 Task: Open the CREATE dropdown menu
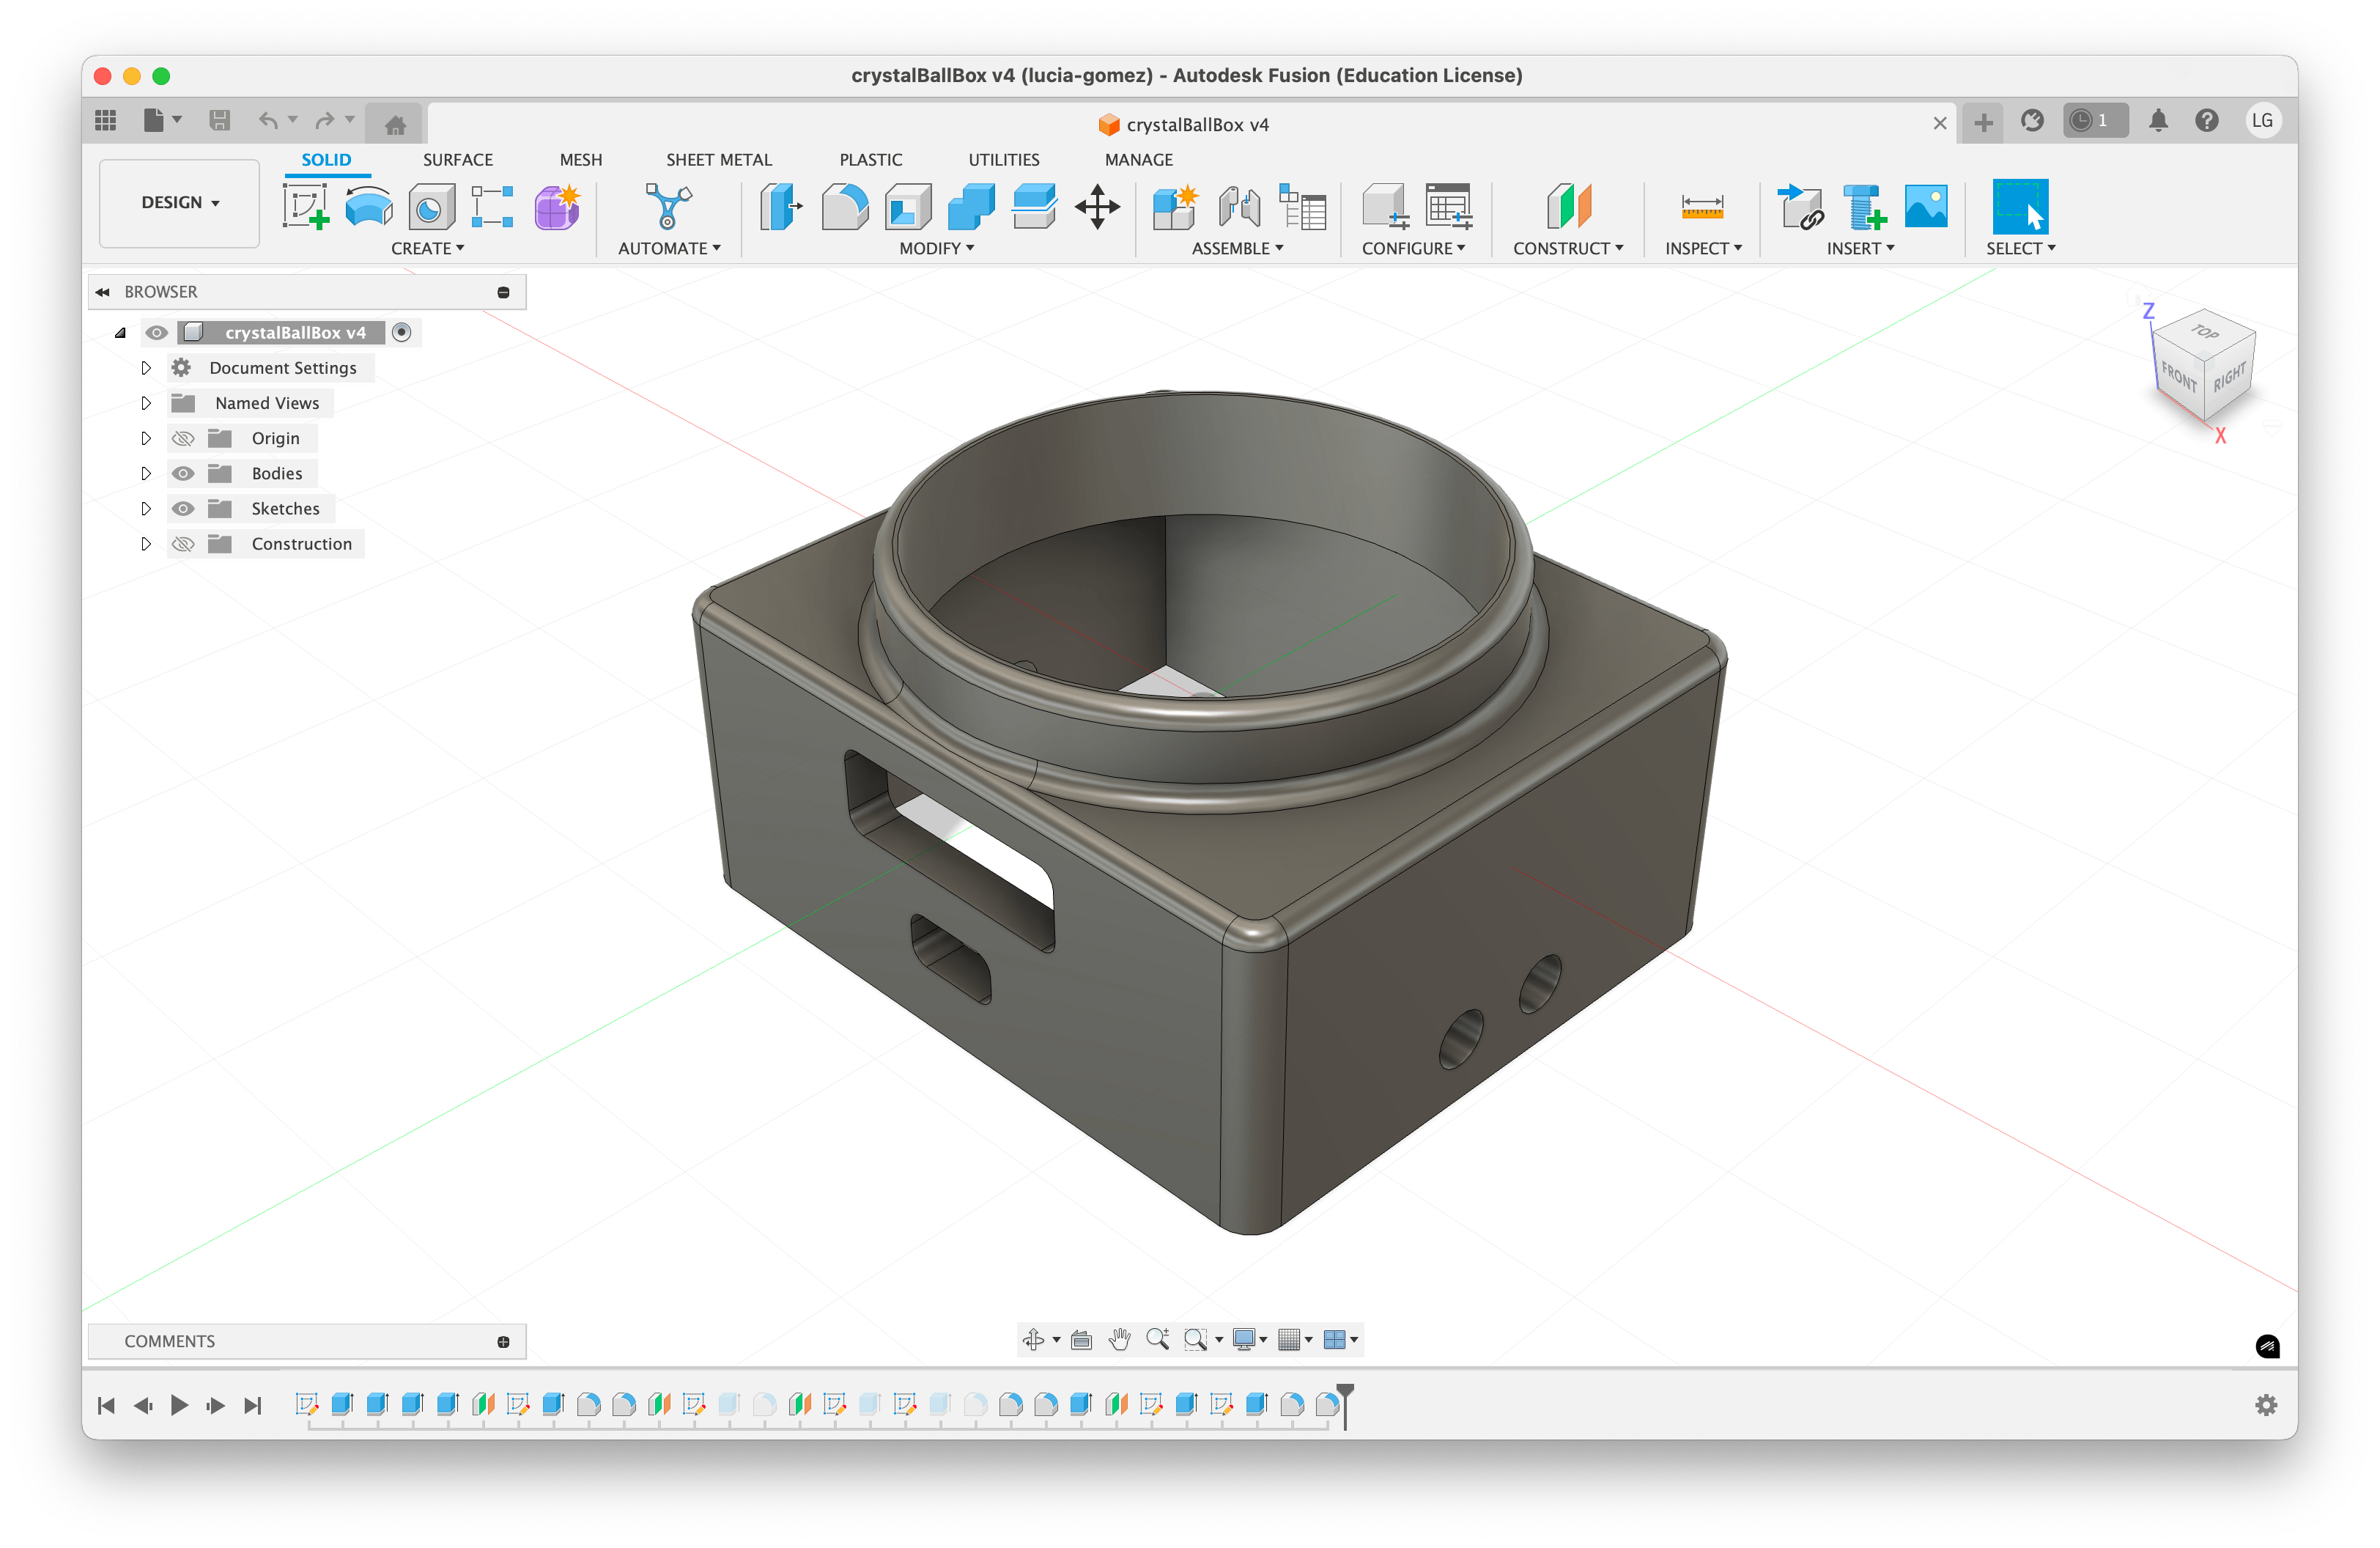click(427, 249)
